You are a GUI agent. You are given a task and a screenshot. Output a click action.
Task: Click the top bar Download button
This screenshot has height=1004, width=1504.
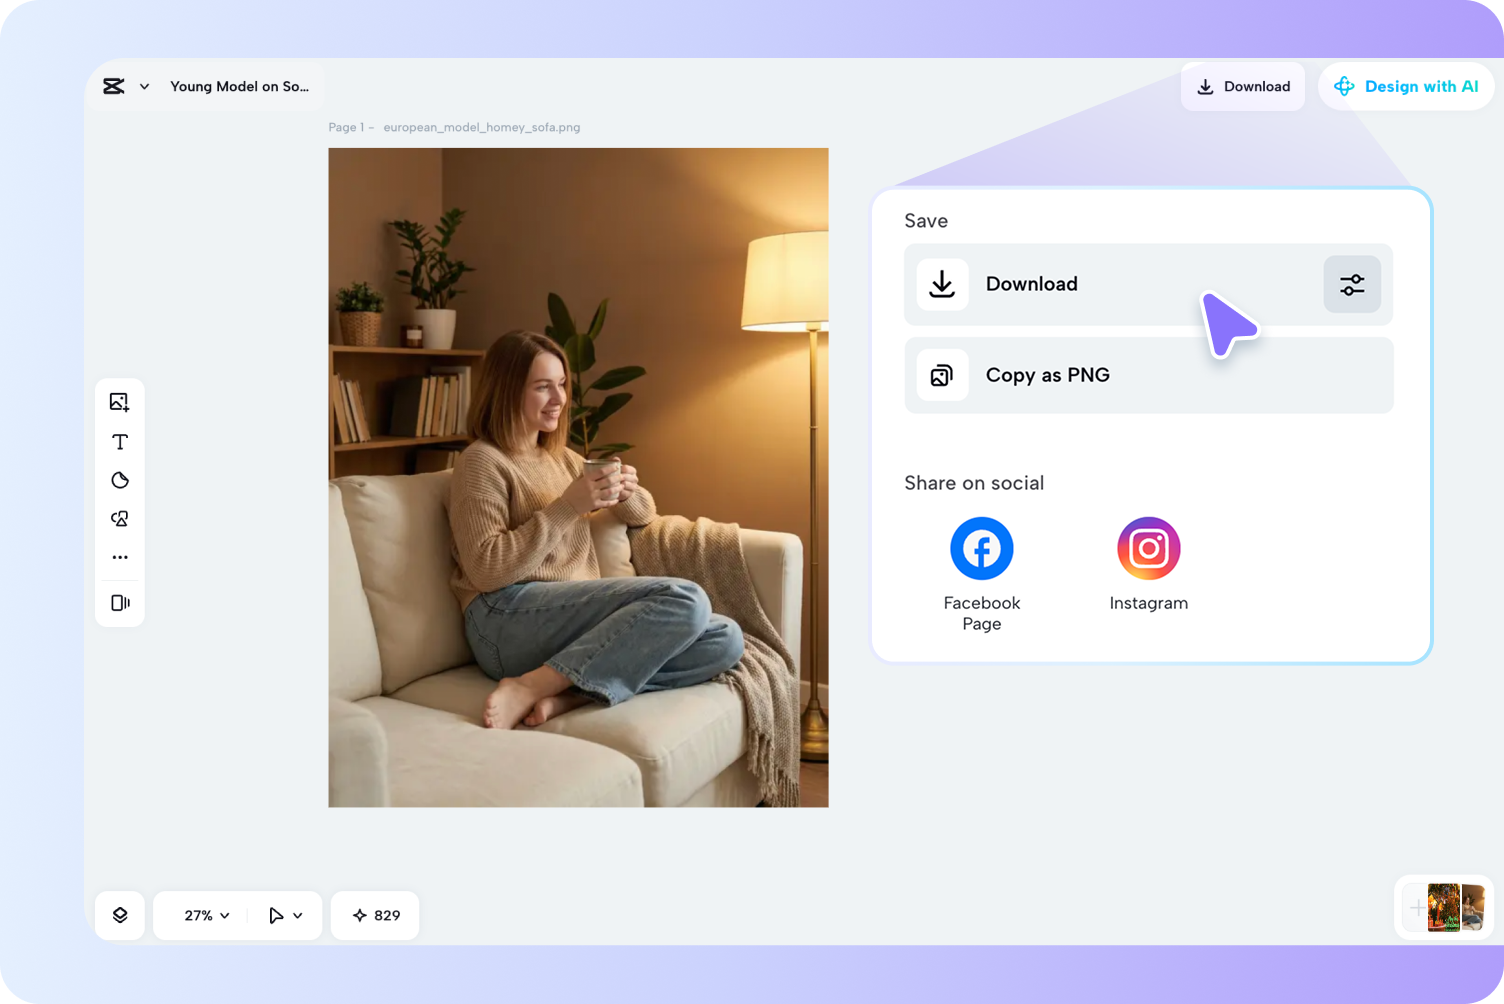coord(1243,87)
